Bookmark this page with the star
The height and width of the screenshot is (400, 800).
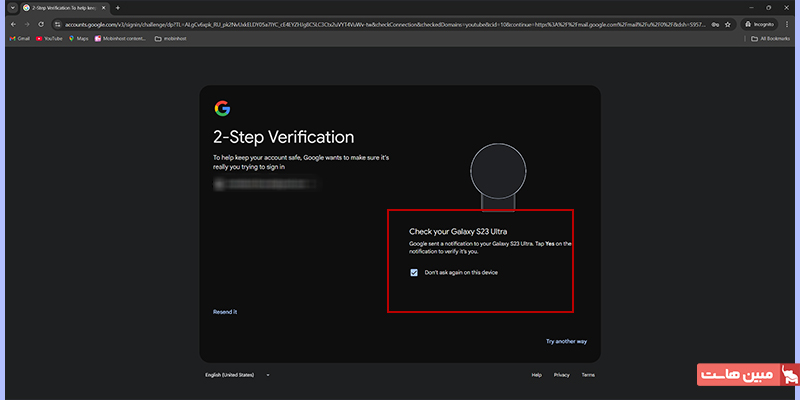728,24
